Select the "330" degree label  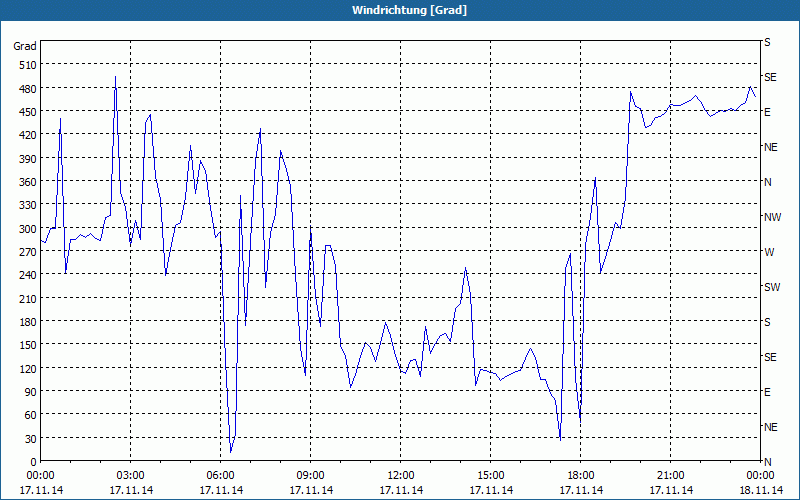tap(28, 206)
